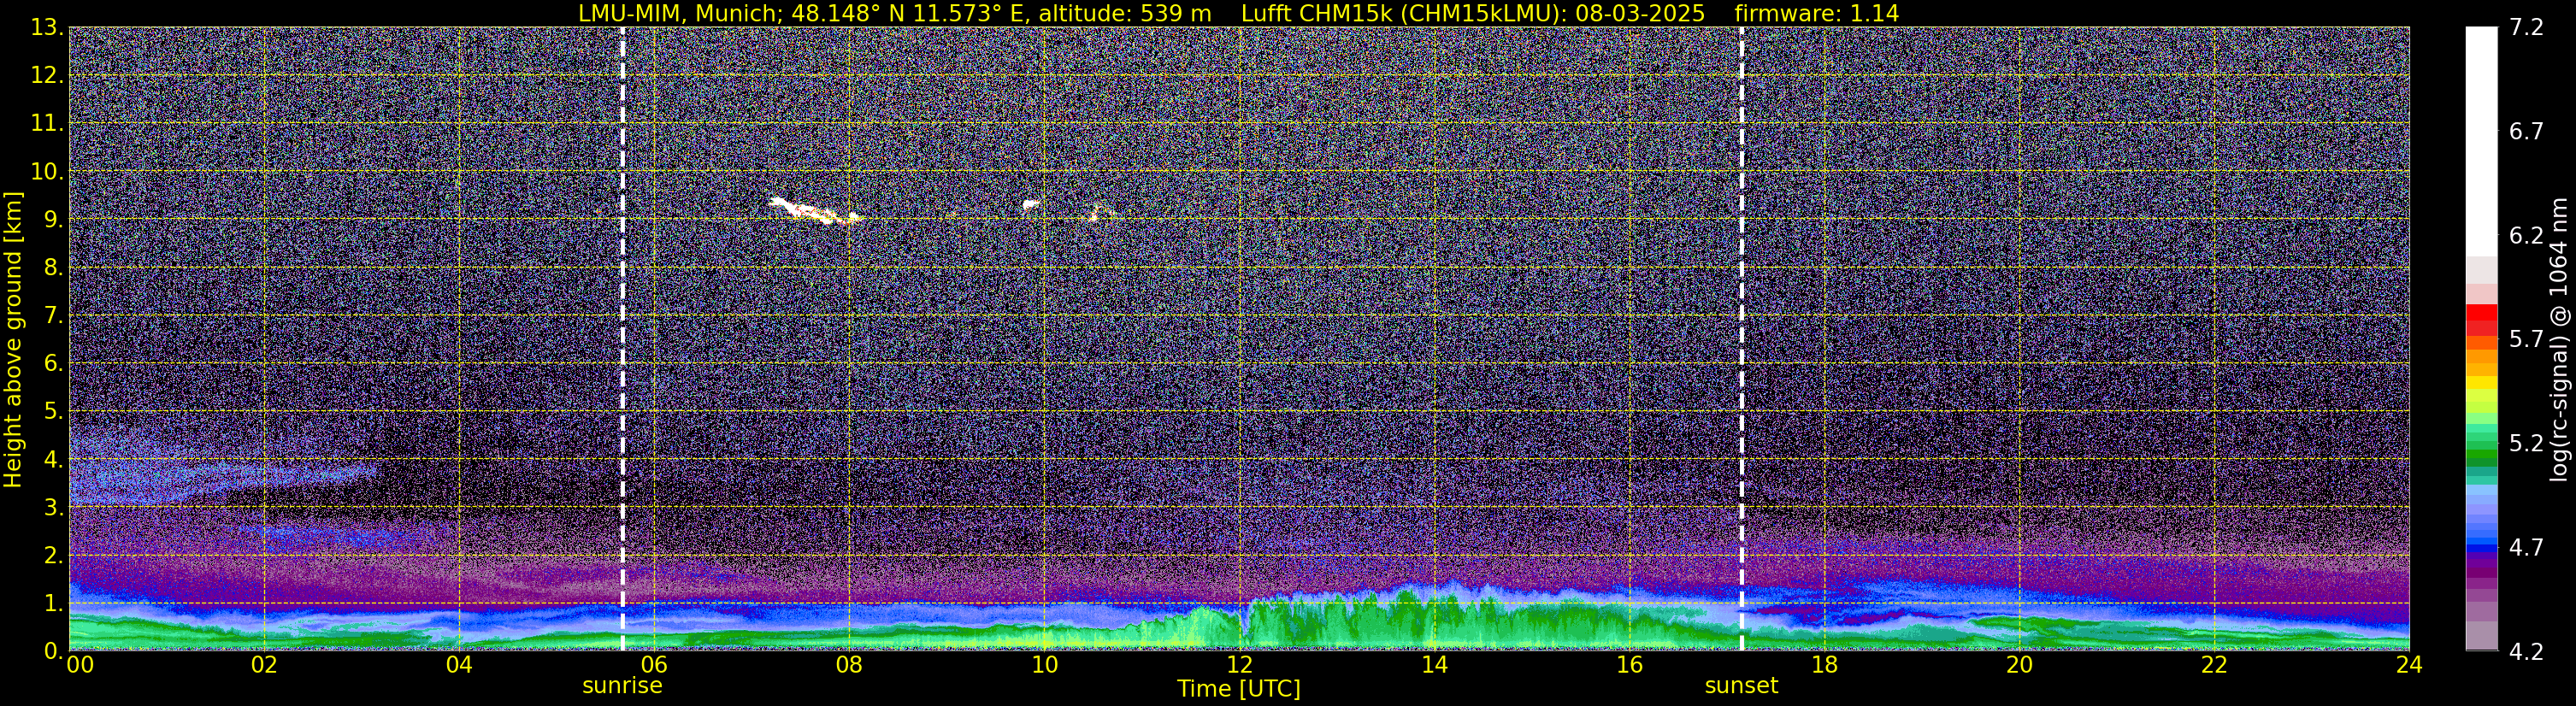Click the time axis tick '18'

[1824, 665]
